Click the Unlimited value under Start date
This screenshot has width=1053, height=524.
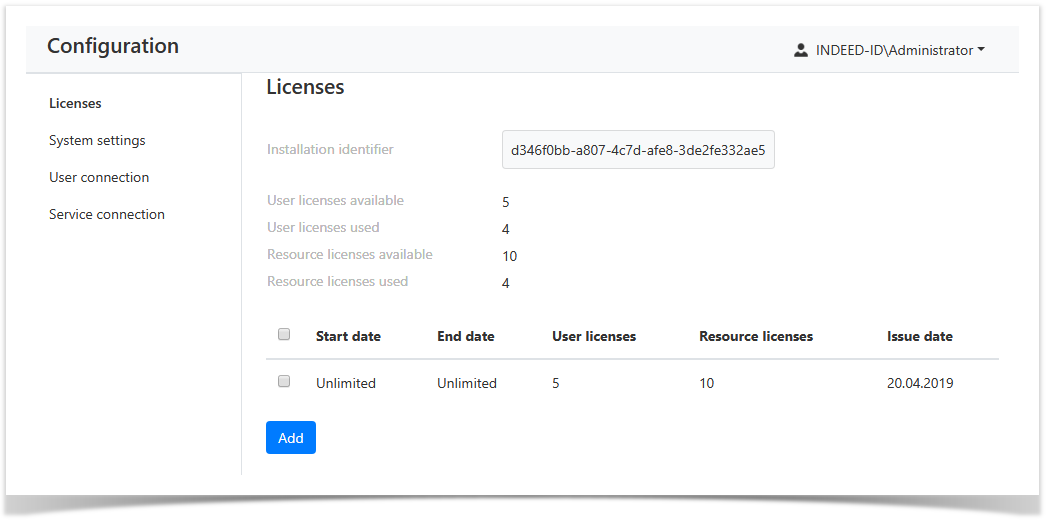click(346, 383)
